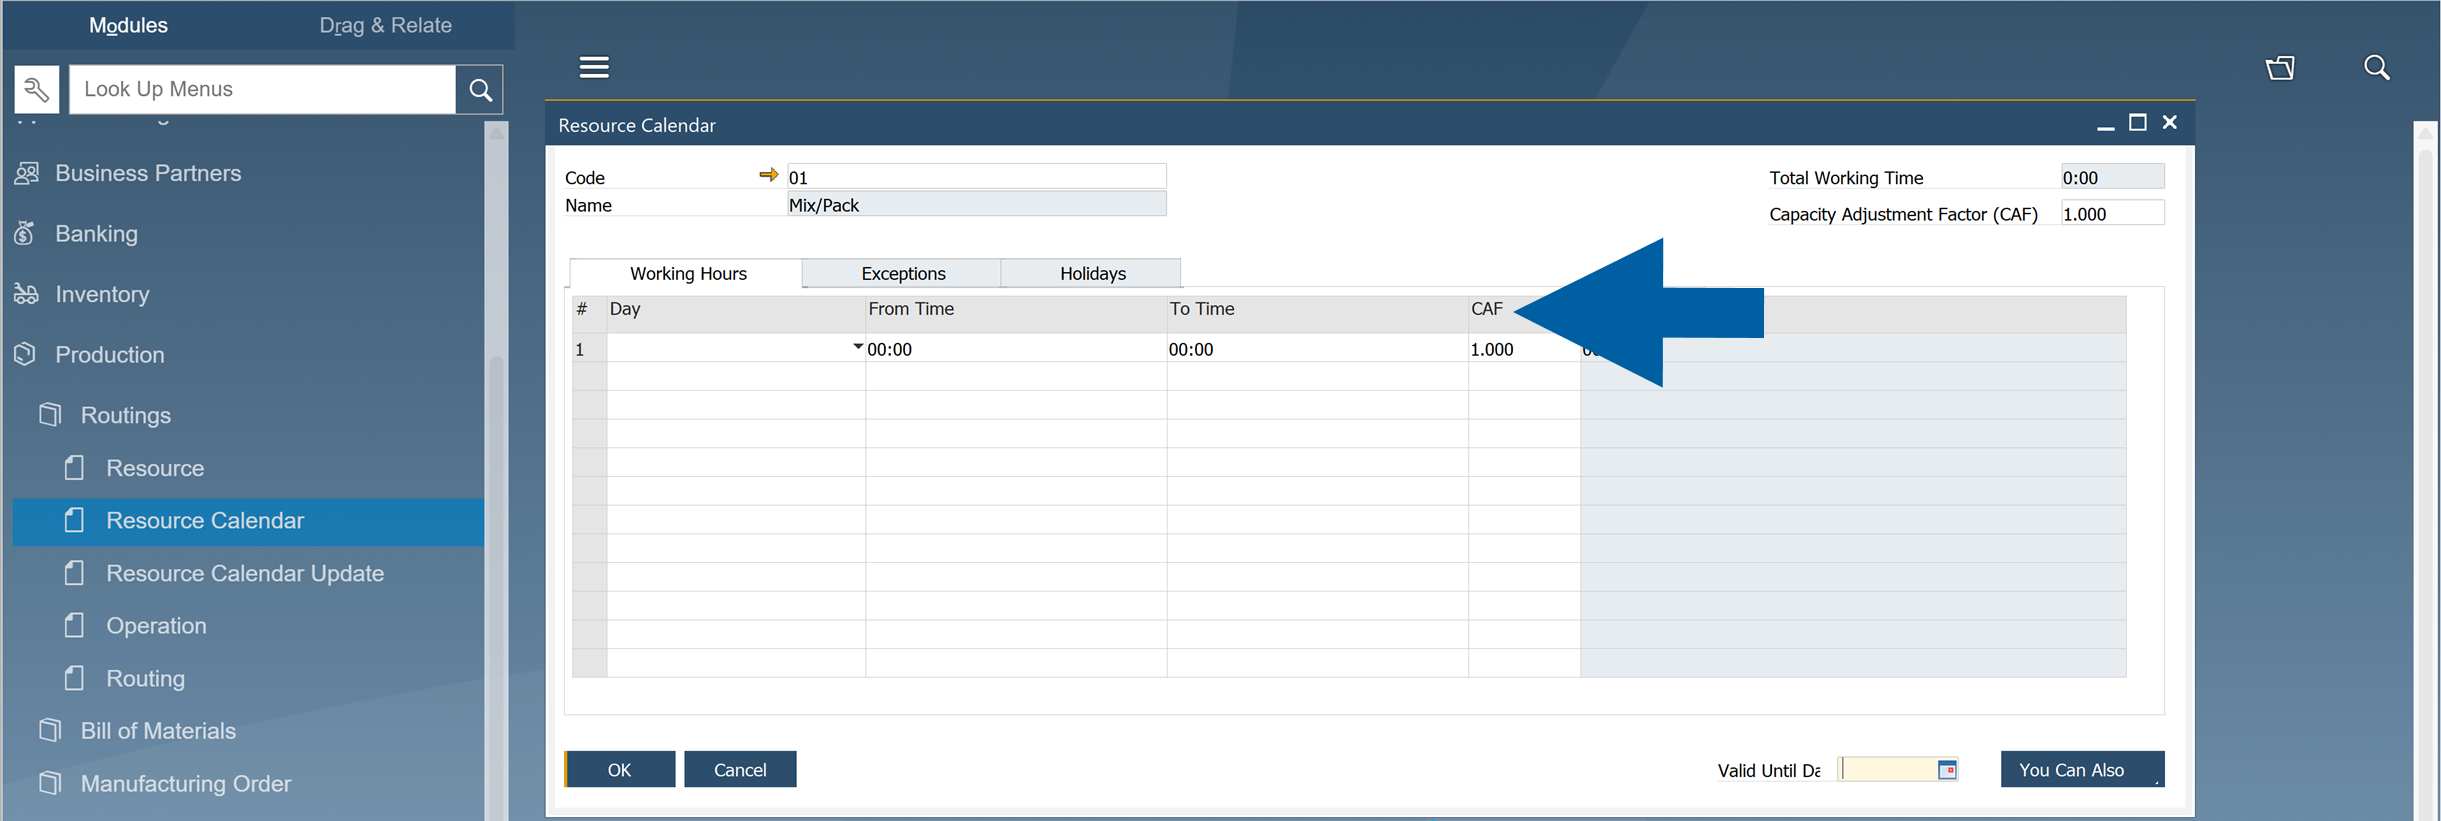Screen dimensions: 2441x821
Task: Click the Manufacturing Order folder icon
Action: [x=50, y=784]
